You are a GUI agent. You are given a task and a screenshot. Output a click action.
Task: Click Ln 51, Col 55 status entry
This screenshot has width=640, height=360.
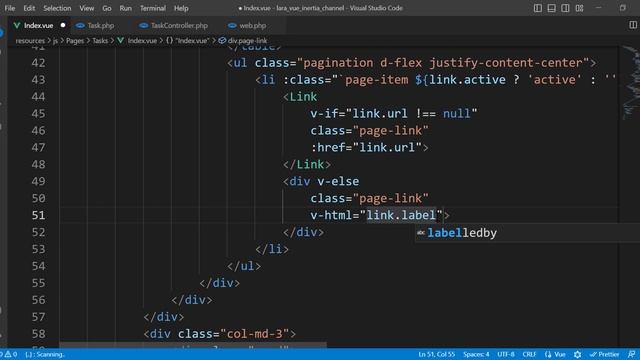pyautogui.click(x=436, y=354)
